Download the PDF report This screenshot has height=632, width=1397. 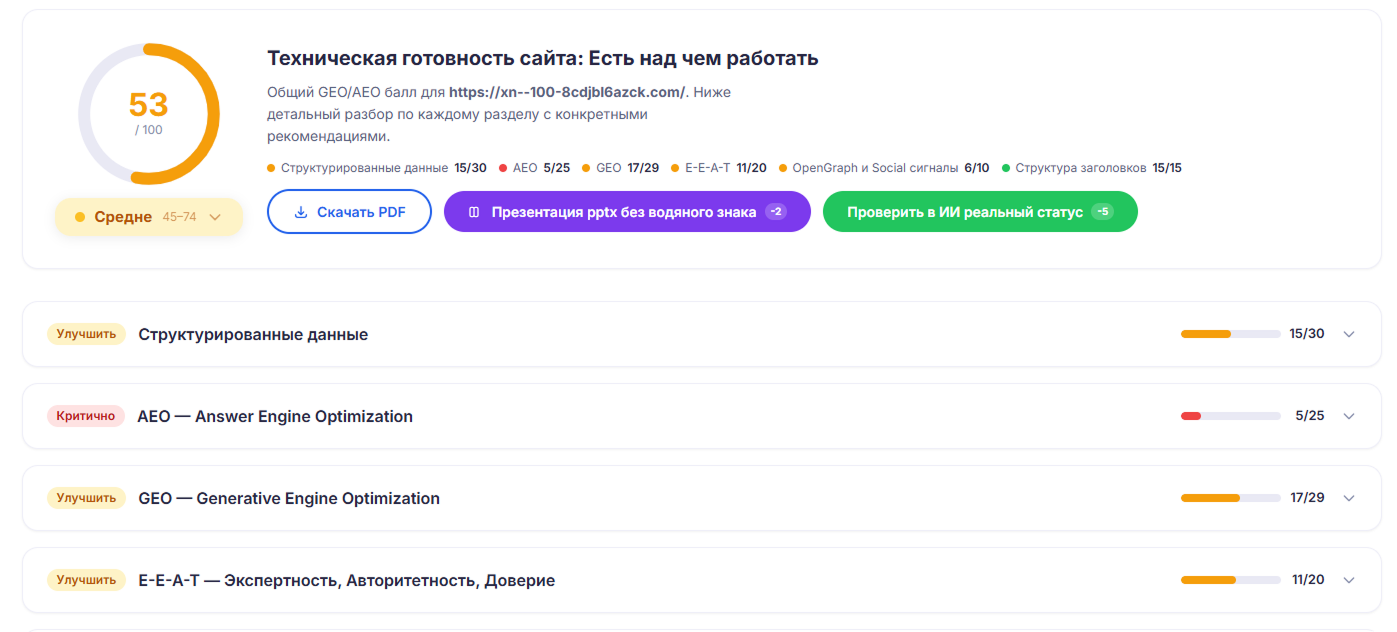tap(349, 212)
